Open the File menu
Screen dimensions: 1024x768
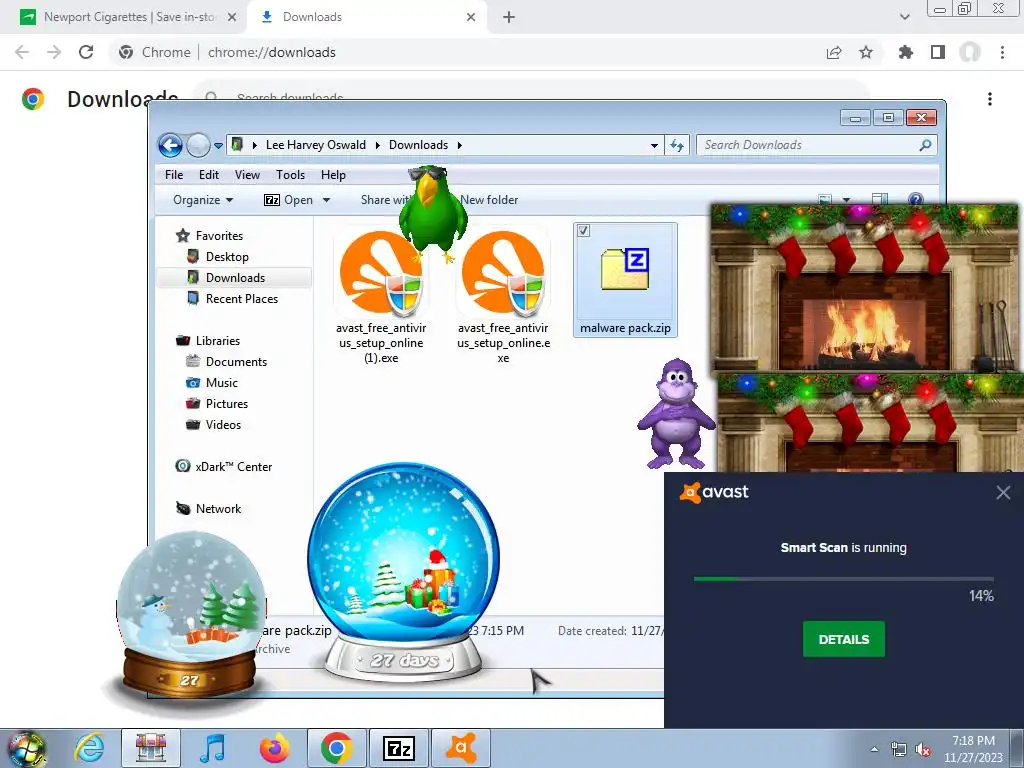coord(174,174)
